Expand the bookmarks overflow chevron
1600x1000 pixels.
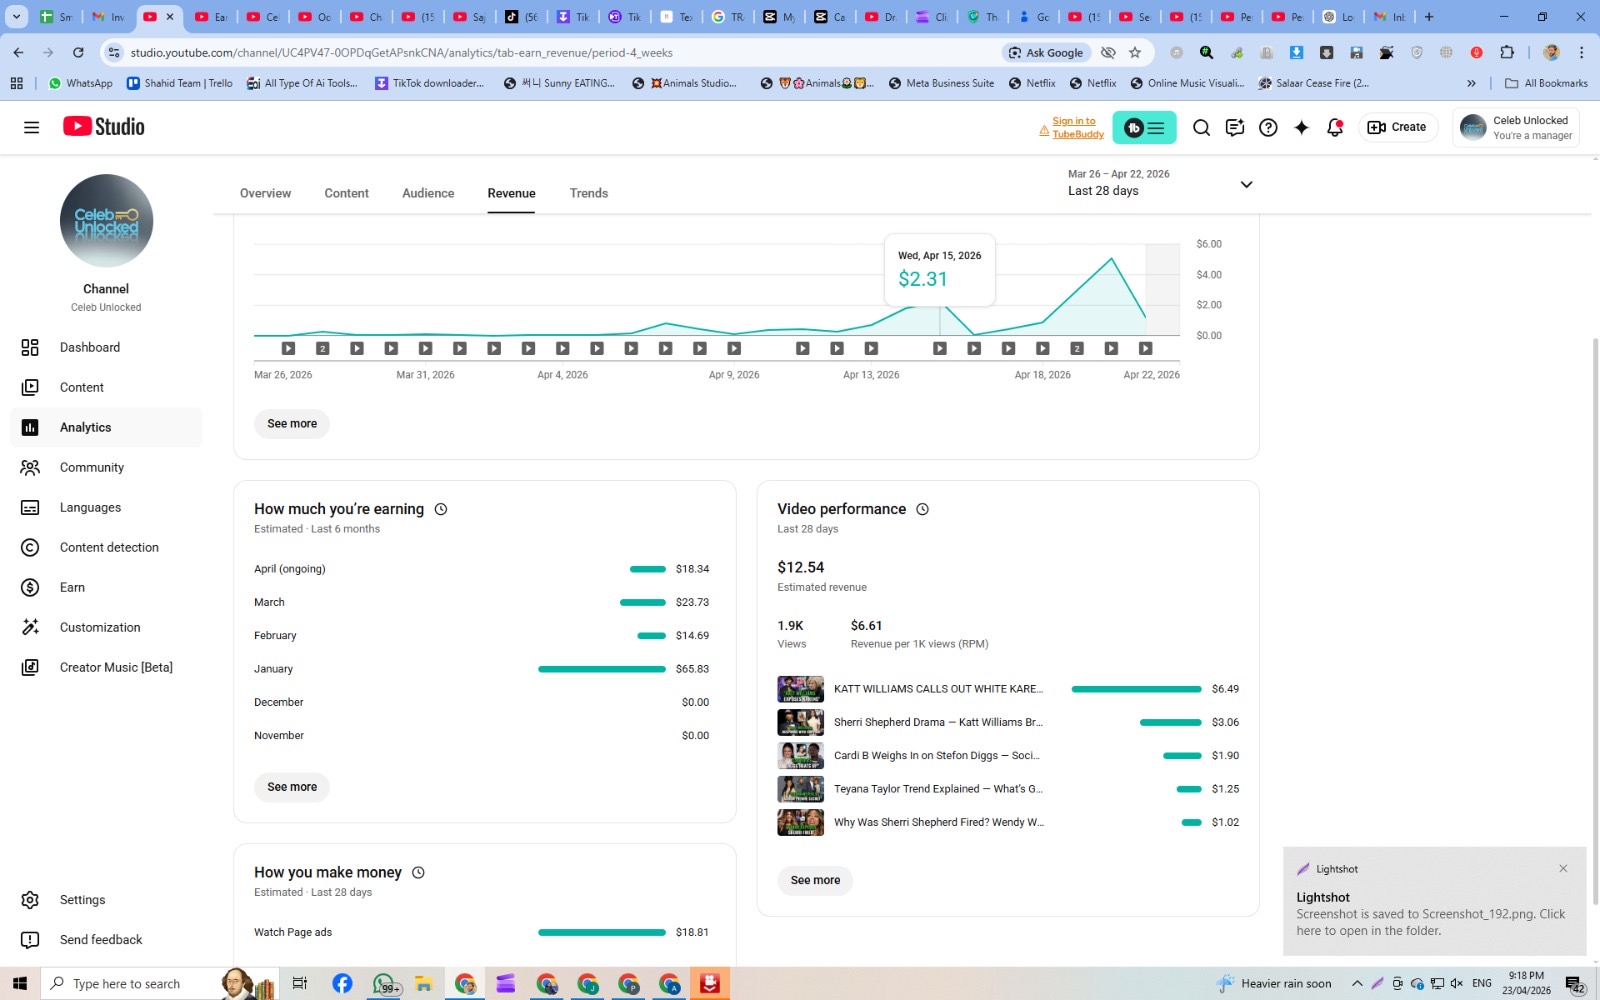(1471, 83)
